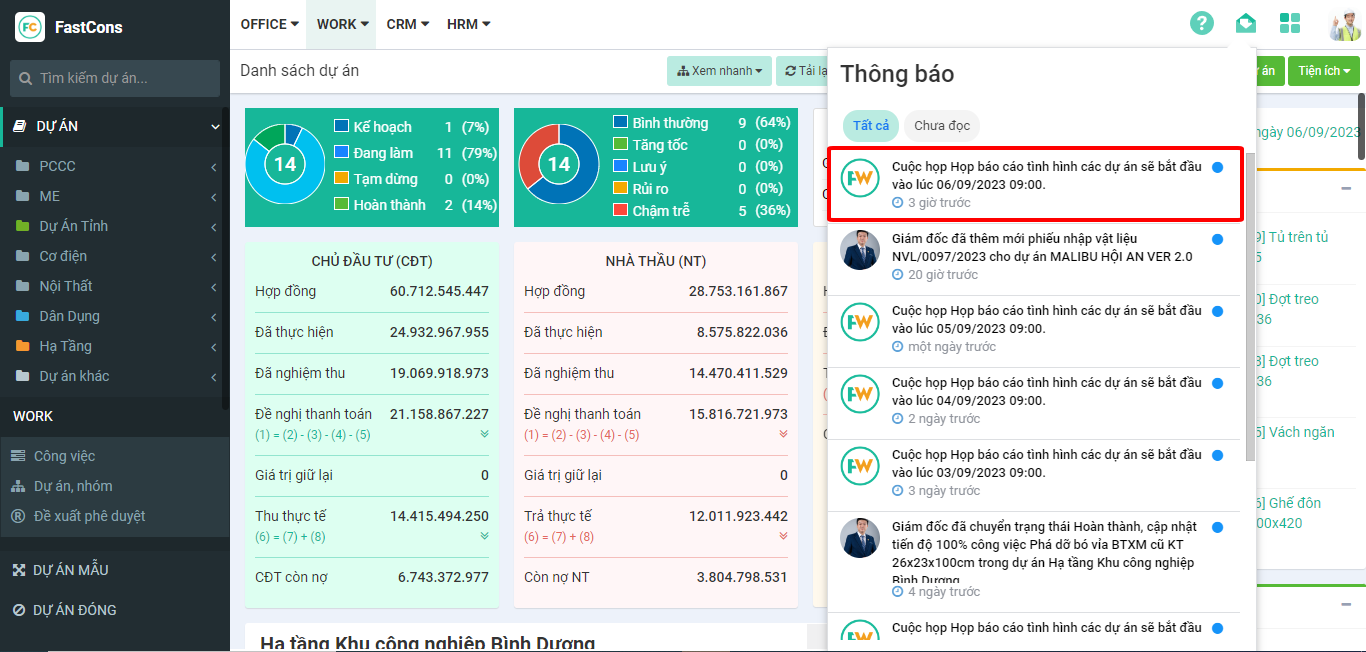Image resolution: width=1366 pixels, height=652 pixels.
Task: Open Công việc in the sidebar
Action: click(x=64, y=456)
